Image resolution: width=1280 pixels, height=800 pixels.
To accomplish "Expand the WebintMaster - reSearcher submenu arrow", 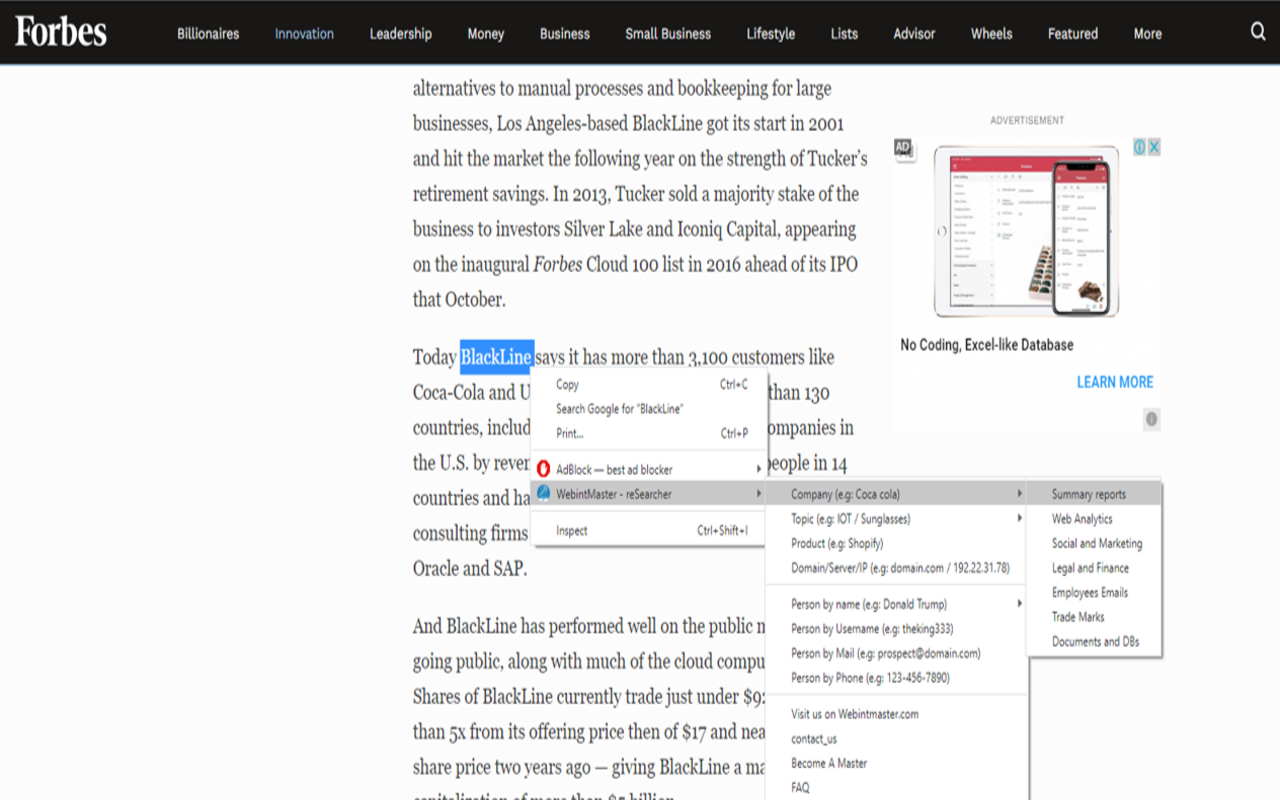I will pyautogui.click(x=759, y=494).
